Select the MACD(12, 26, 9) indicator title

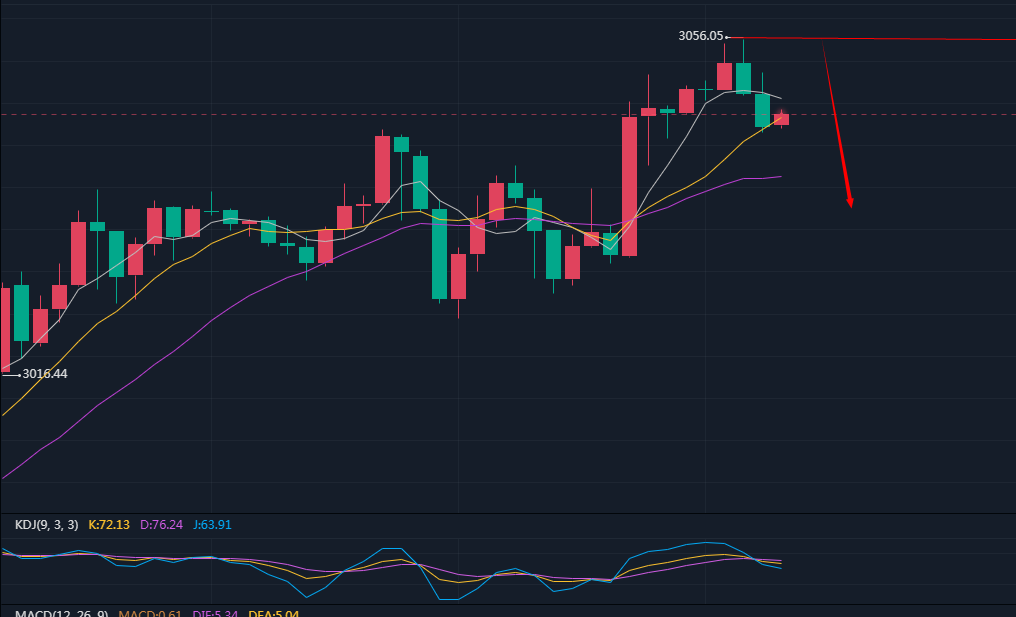tap(62, 613)
